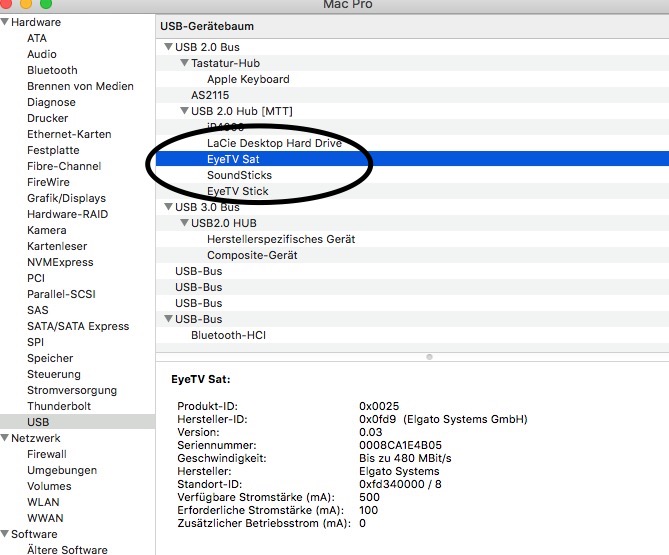This screenshot has height=555, width=669.
Task: Select Bluetooth-HCI in the device tree
Action: tap(412, 335)
